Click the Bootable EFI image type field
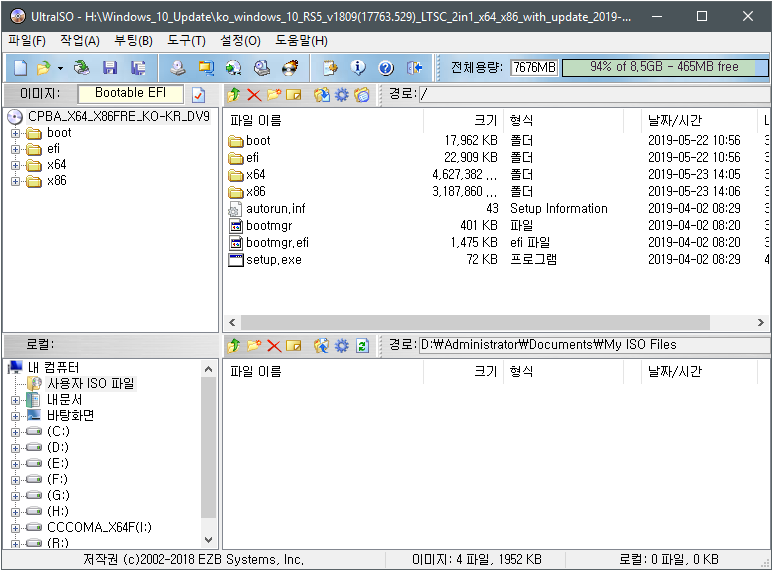The height and width of the screenshot is (570, 772). click(x=130, y=94)
